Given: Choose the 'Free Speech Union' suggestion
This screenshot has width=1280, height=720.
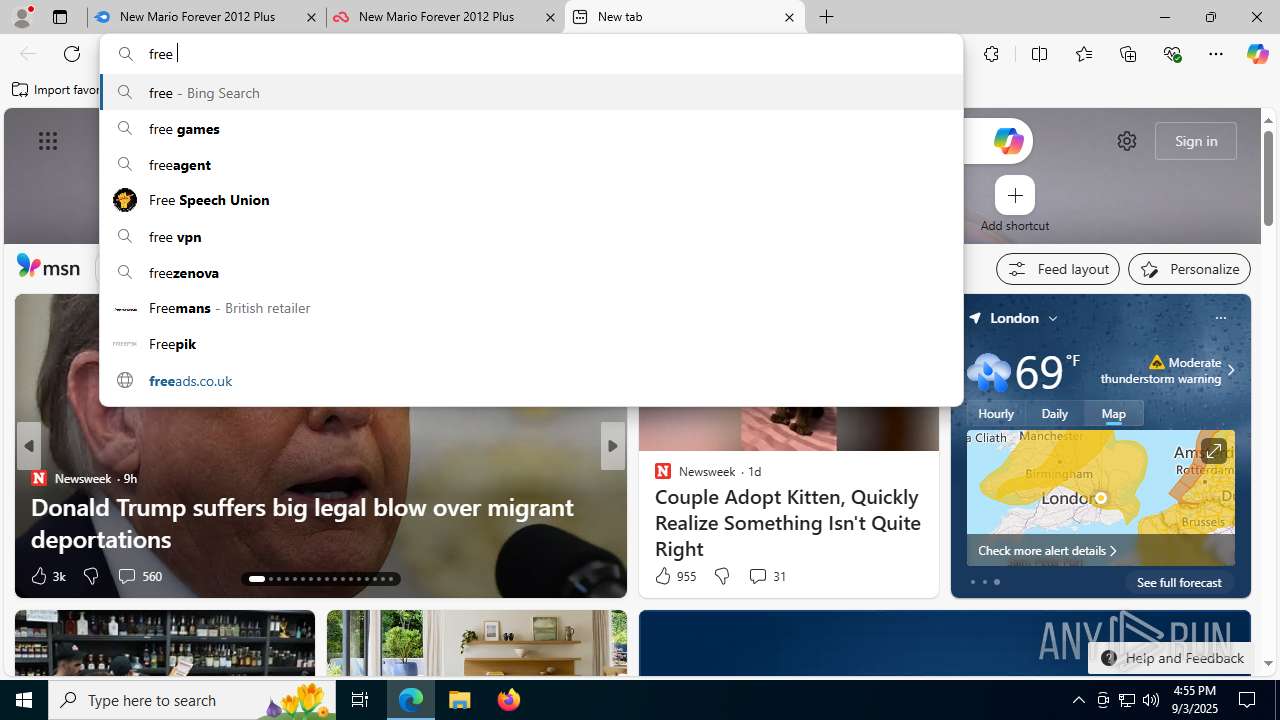Looking at the screenshot, I should pos(531,200).
